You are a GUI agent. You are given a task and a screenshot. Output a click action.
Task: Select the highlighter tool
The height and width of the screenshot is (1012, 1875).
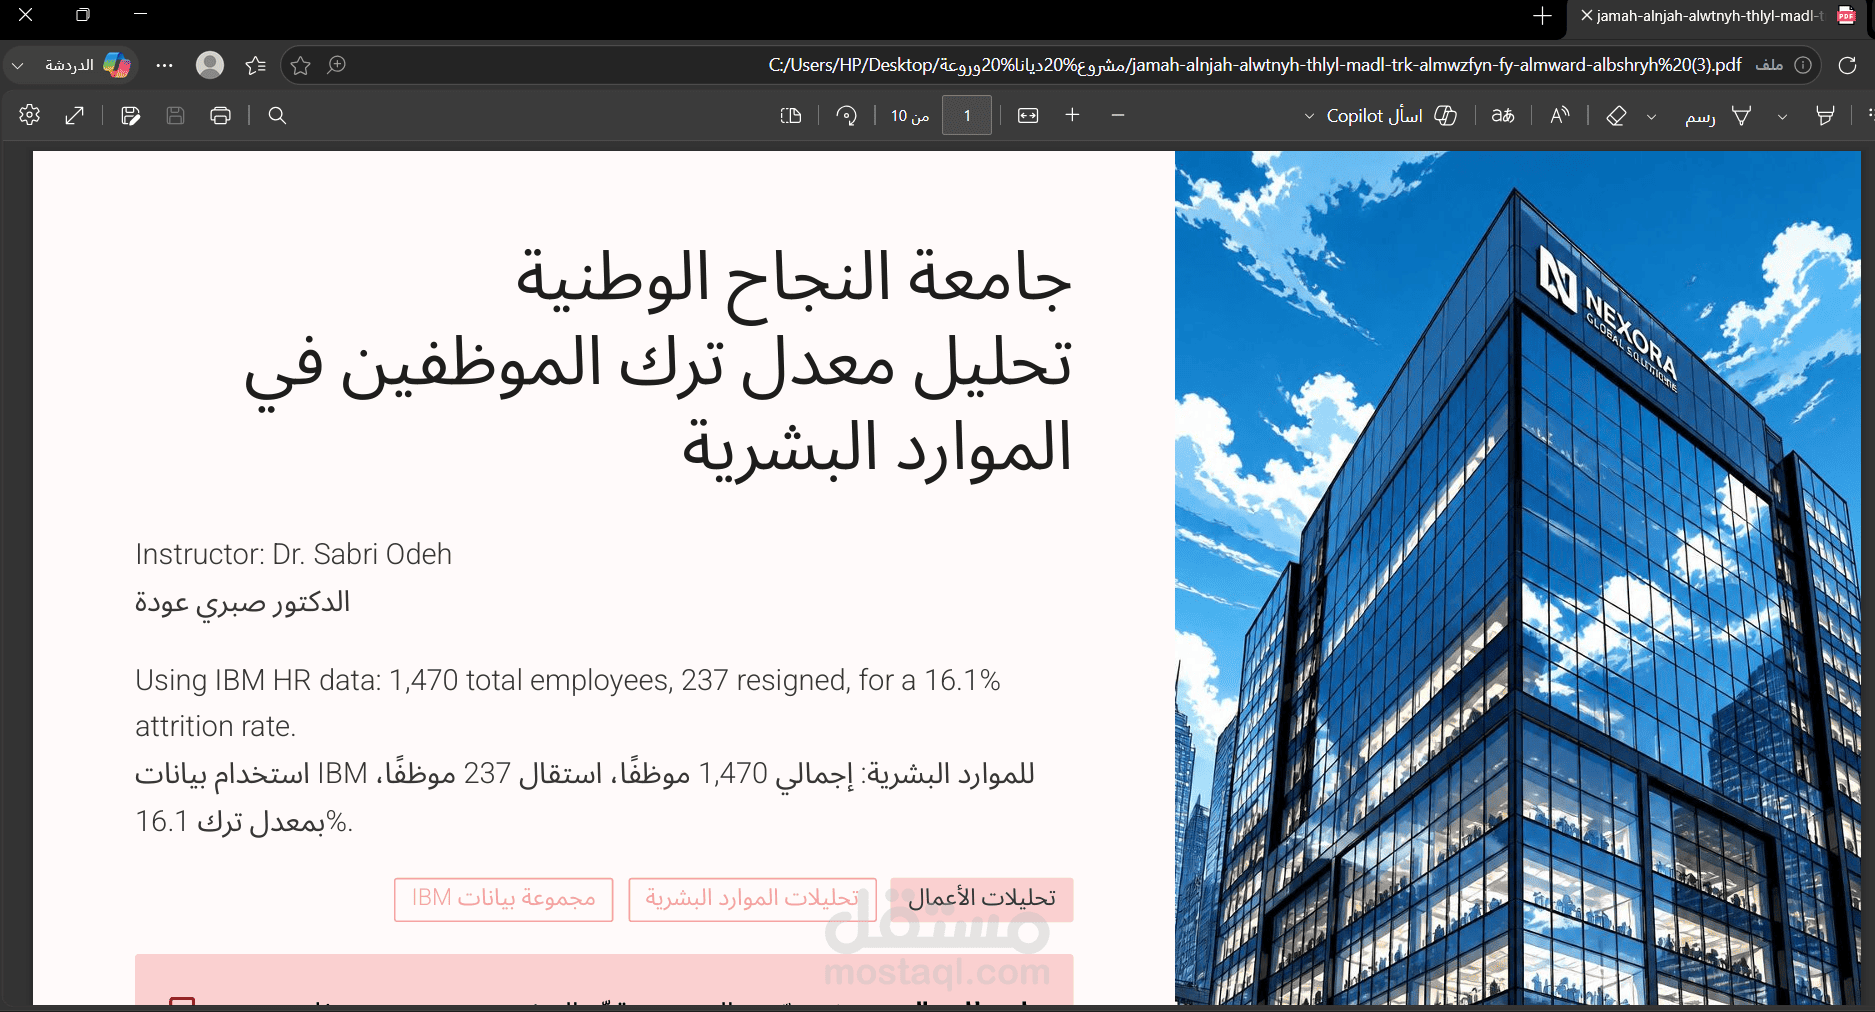1825,115
